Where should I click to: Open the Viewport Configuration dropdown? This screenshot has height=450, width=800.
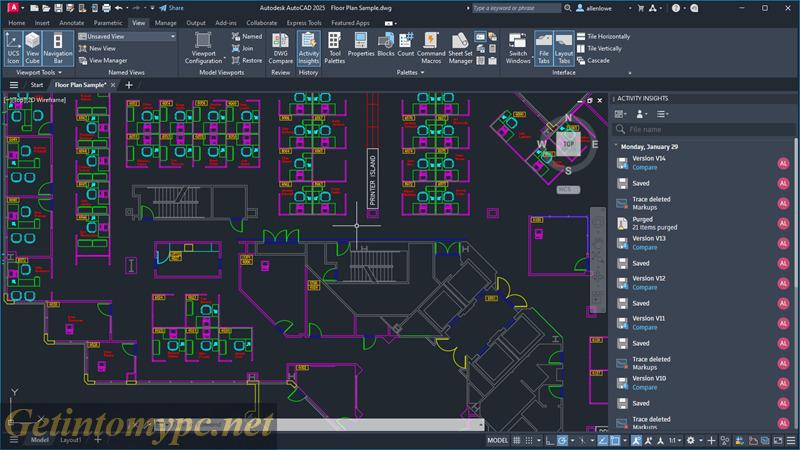[x=203, y=48]
